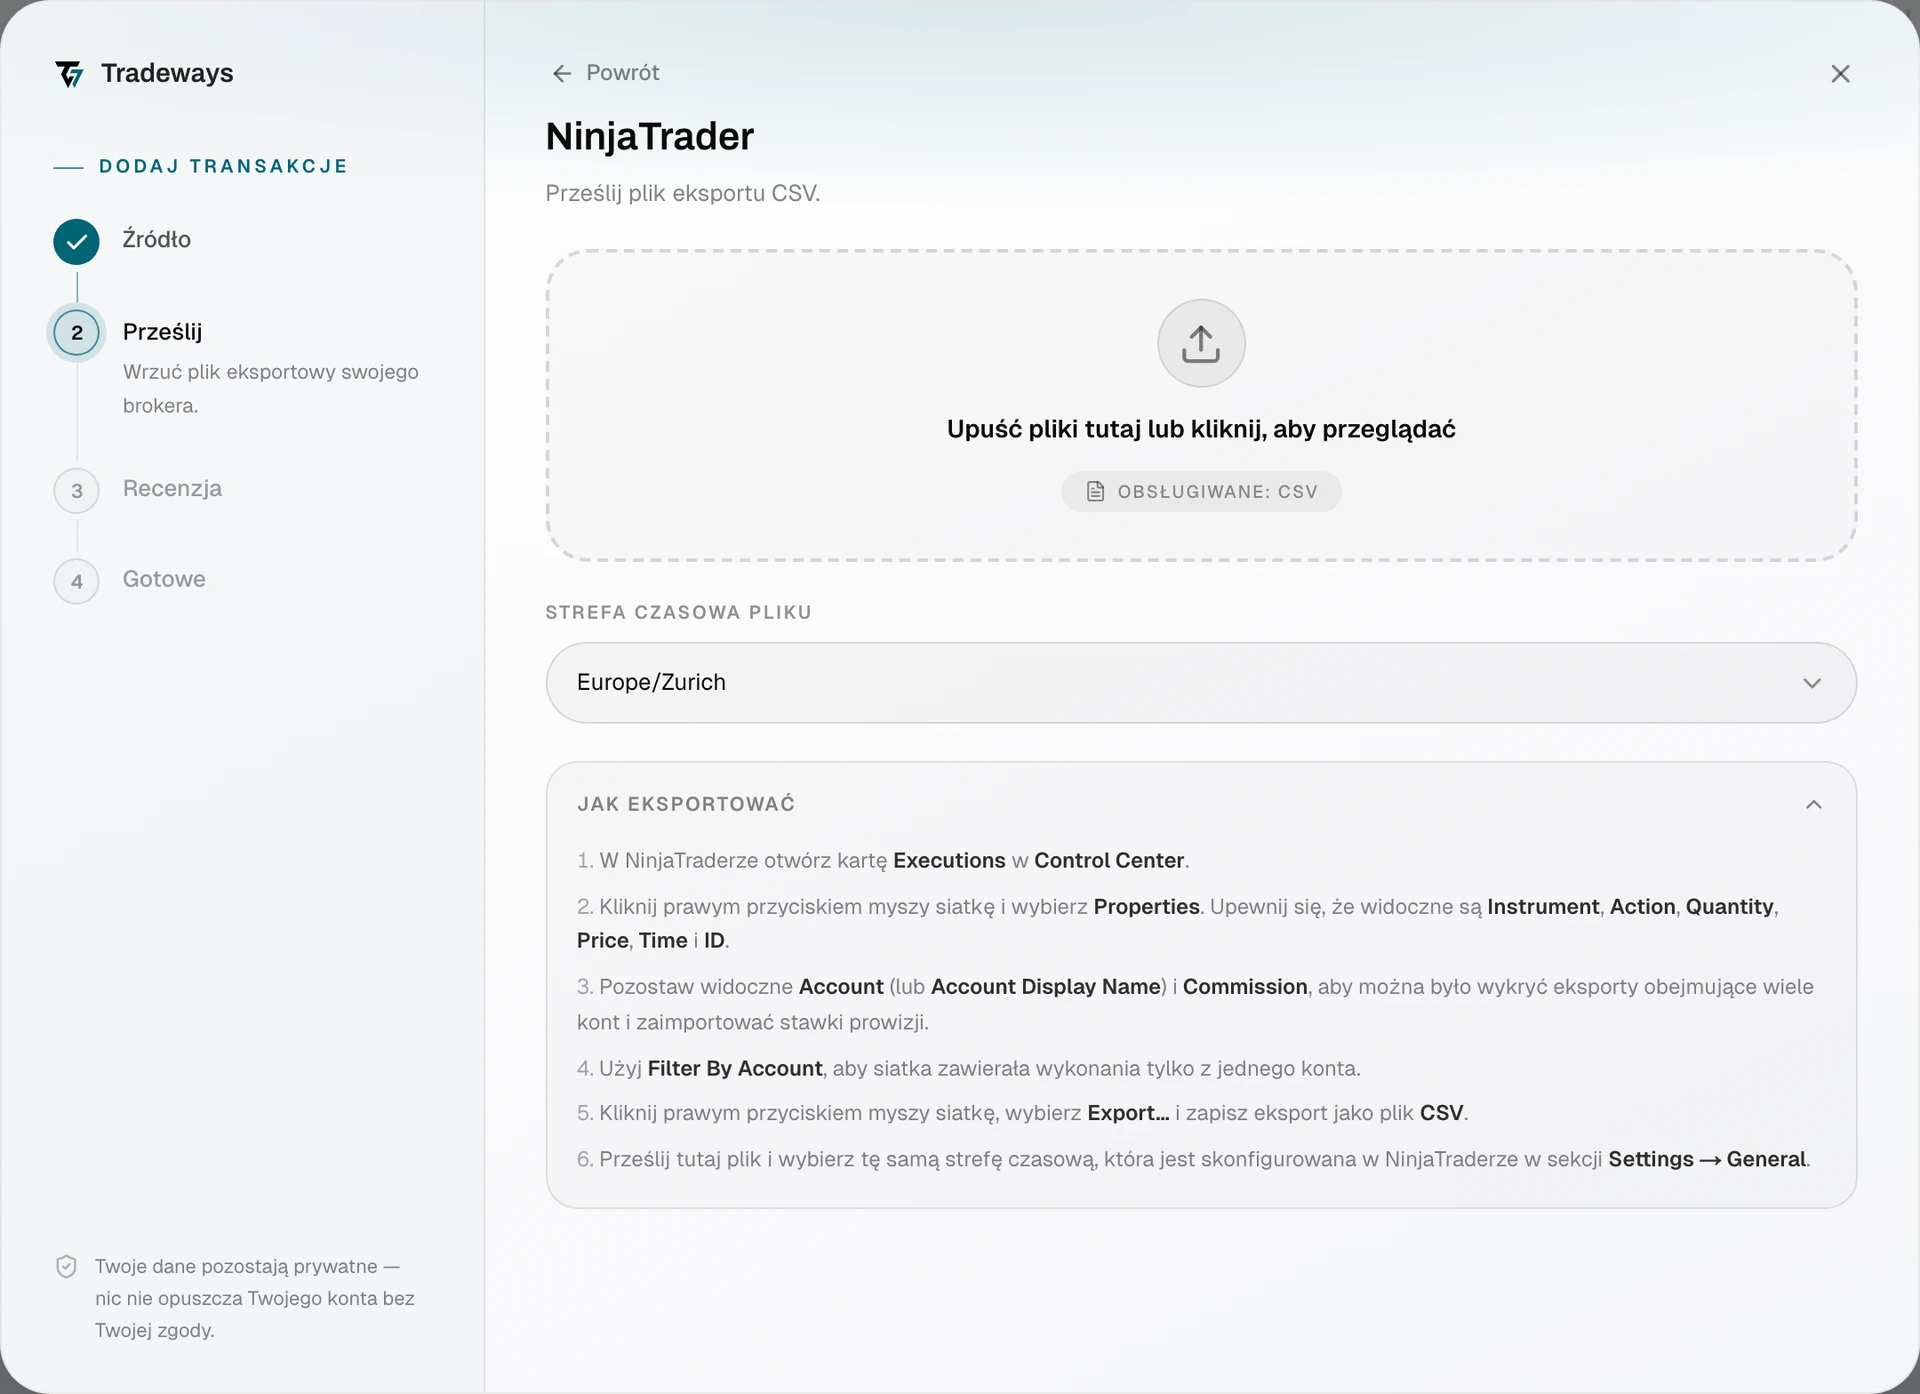
Task: Close the NinjaTrader import dialog
Action: (1840, 74)
